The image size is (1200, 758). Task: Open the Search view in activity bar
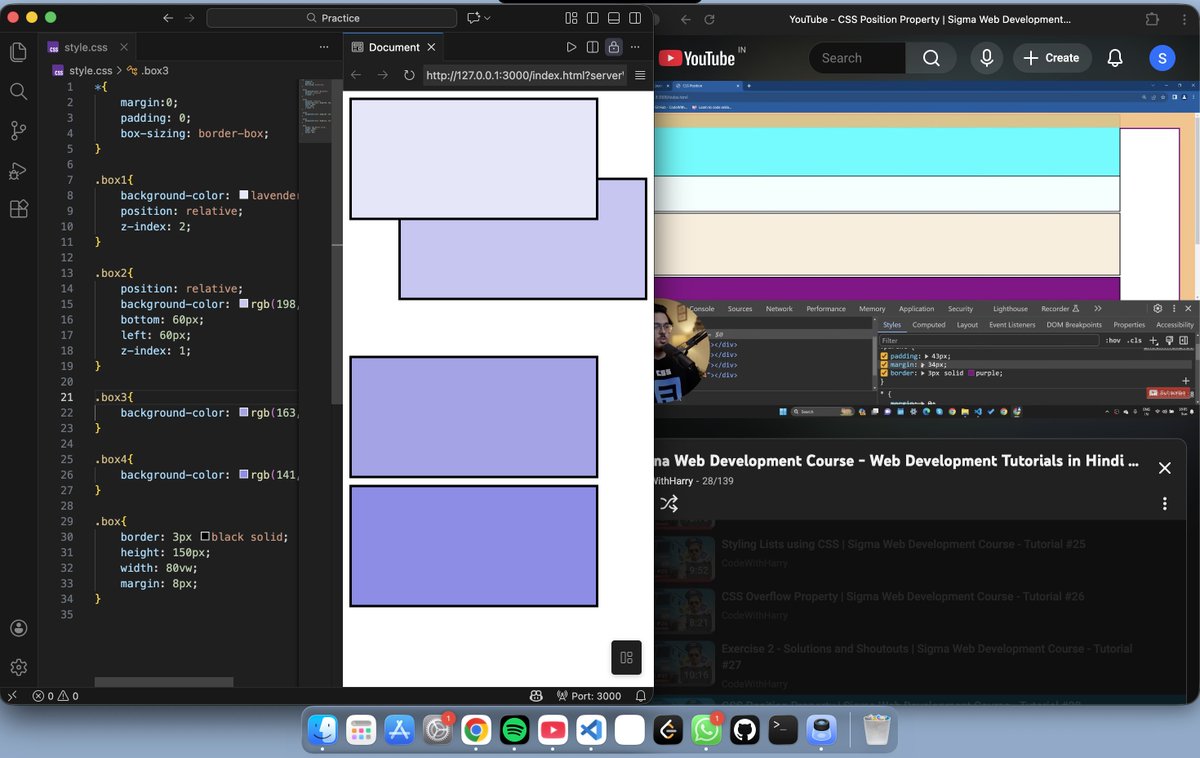(18, 91)
